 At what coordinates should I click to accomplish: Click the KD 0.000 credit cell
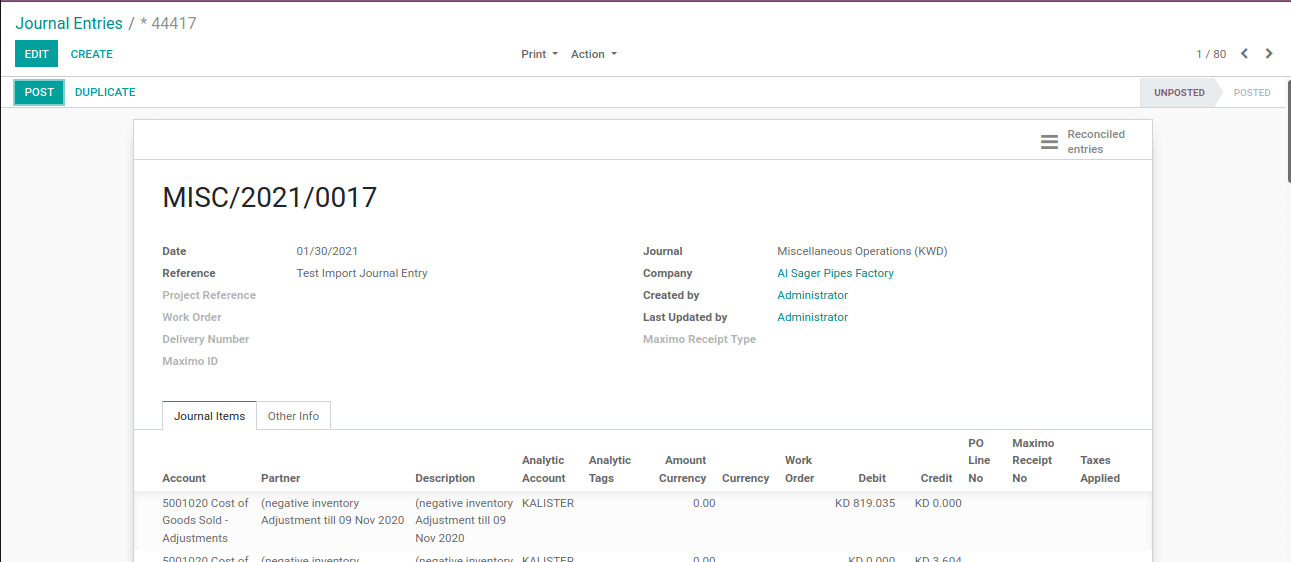tap(938, 503)
